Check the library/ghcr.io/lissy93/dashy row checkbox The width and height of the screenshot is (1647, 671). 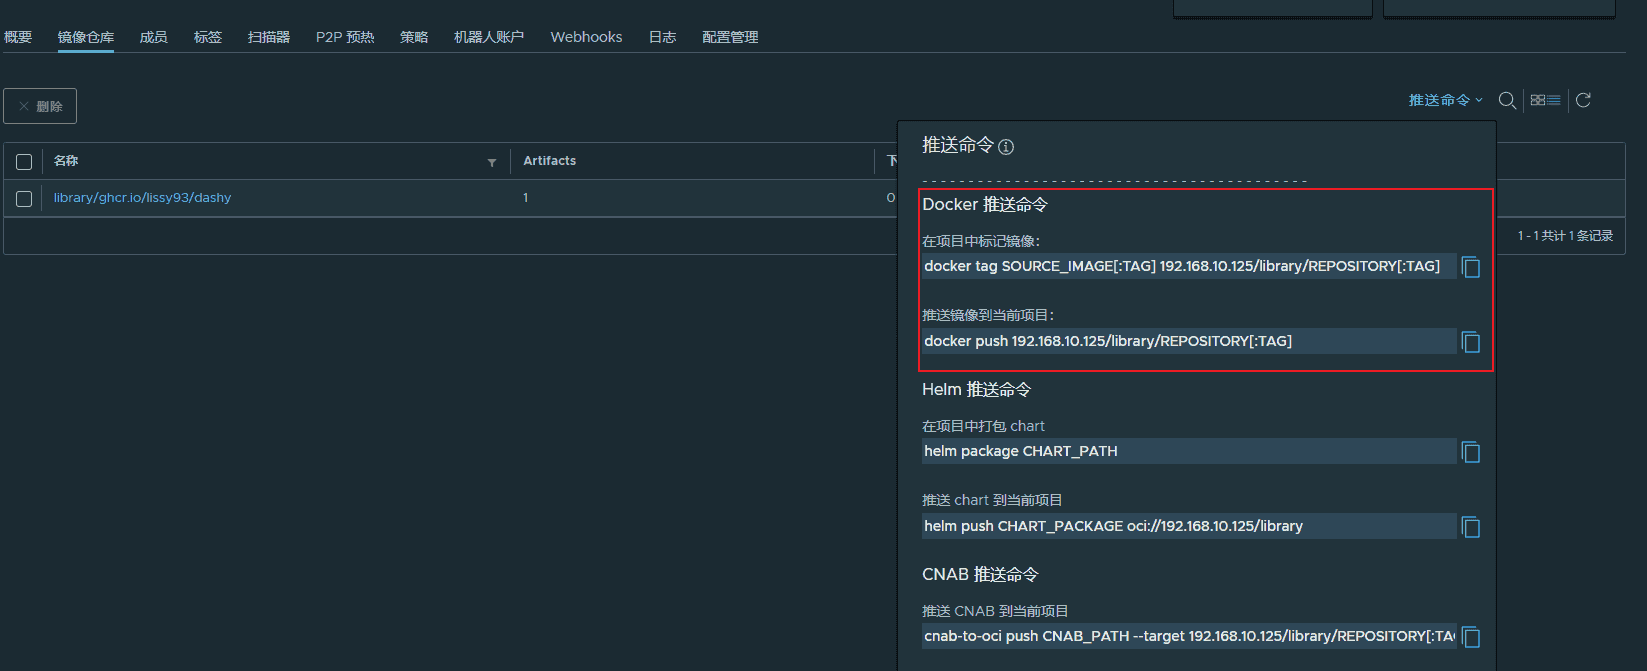click(24, 199)
